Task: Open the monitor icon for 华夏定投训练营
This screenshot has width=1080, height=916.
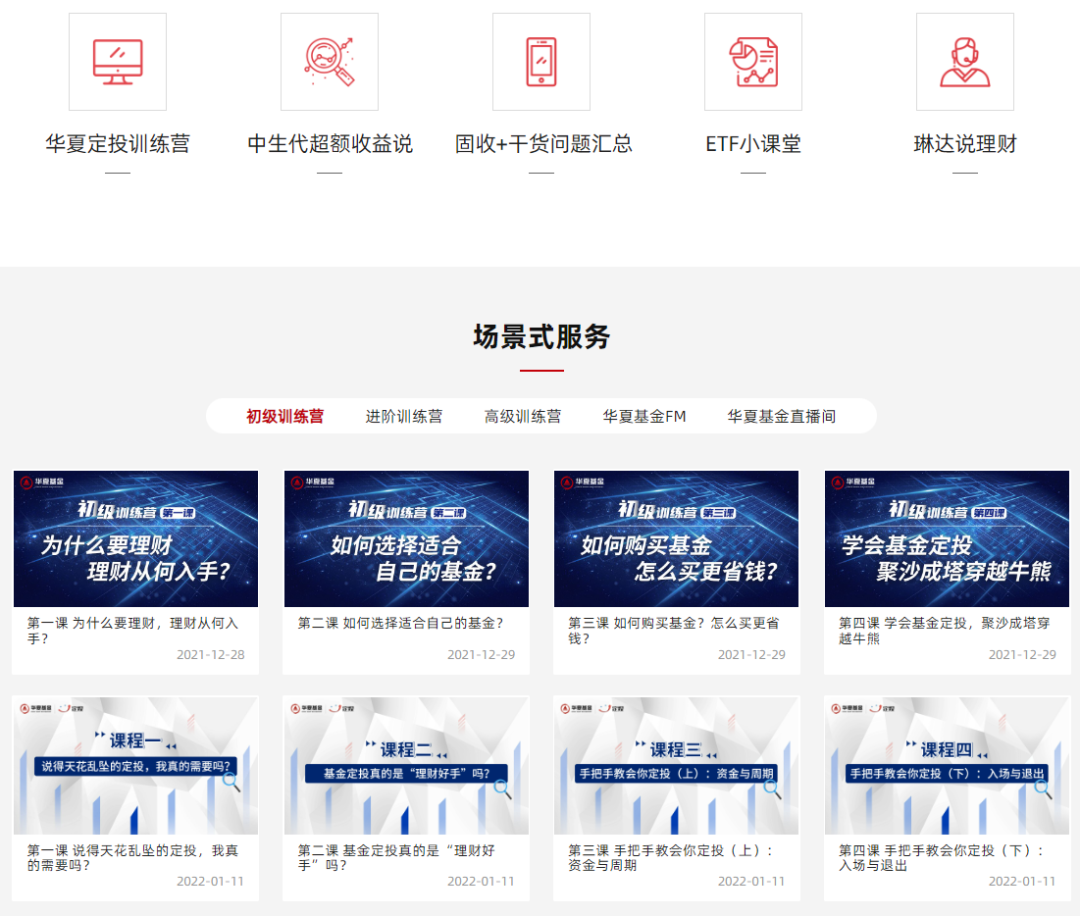Action: 118,62
